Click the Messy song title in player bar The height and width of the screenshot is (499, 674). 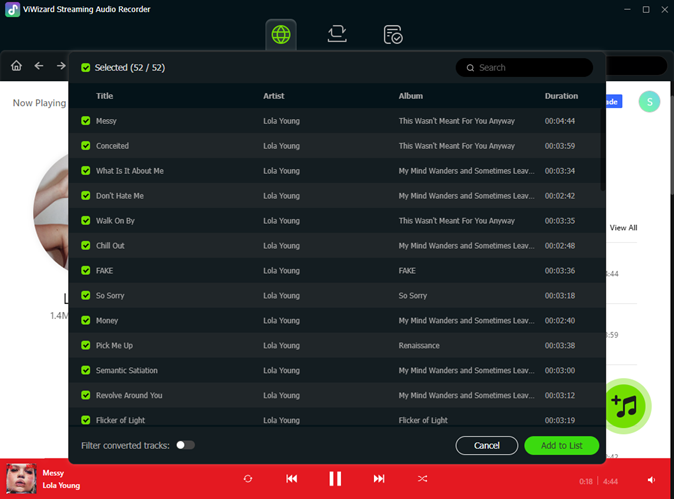53,473
